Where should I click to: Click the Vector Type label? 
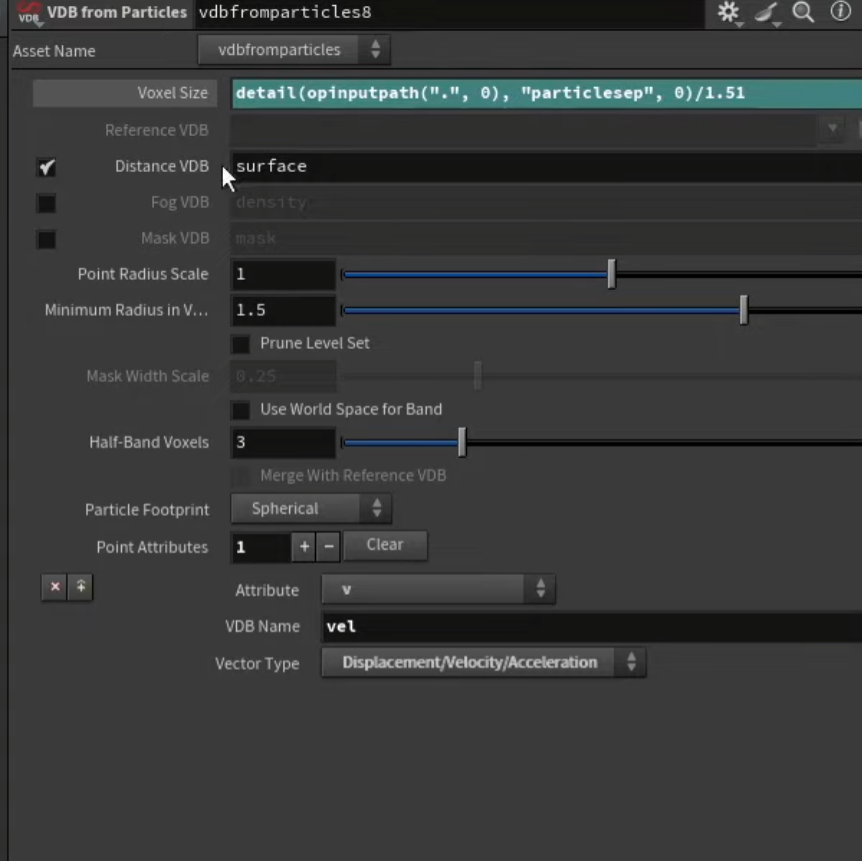point(257,664)
